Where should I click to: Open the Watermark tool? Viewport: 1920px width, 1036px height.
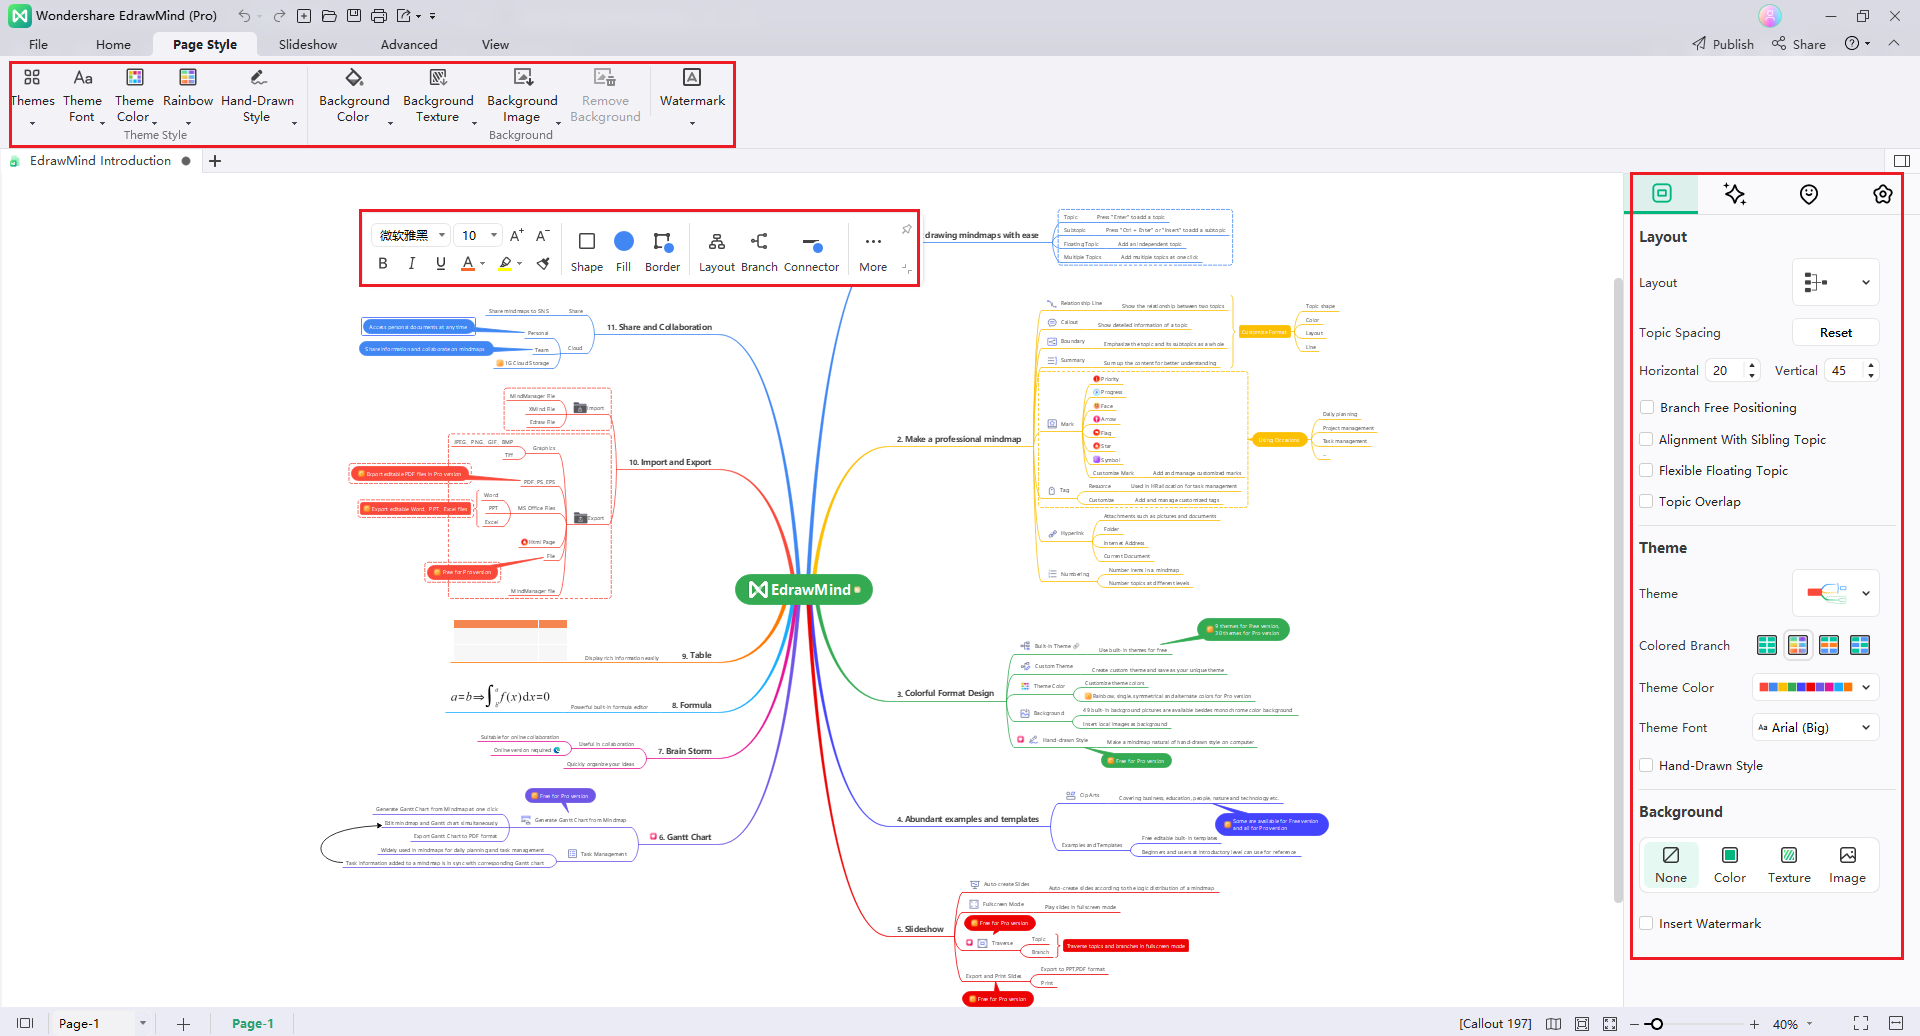[x=692, y=78]
